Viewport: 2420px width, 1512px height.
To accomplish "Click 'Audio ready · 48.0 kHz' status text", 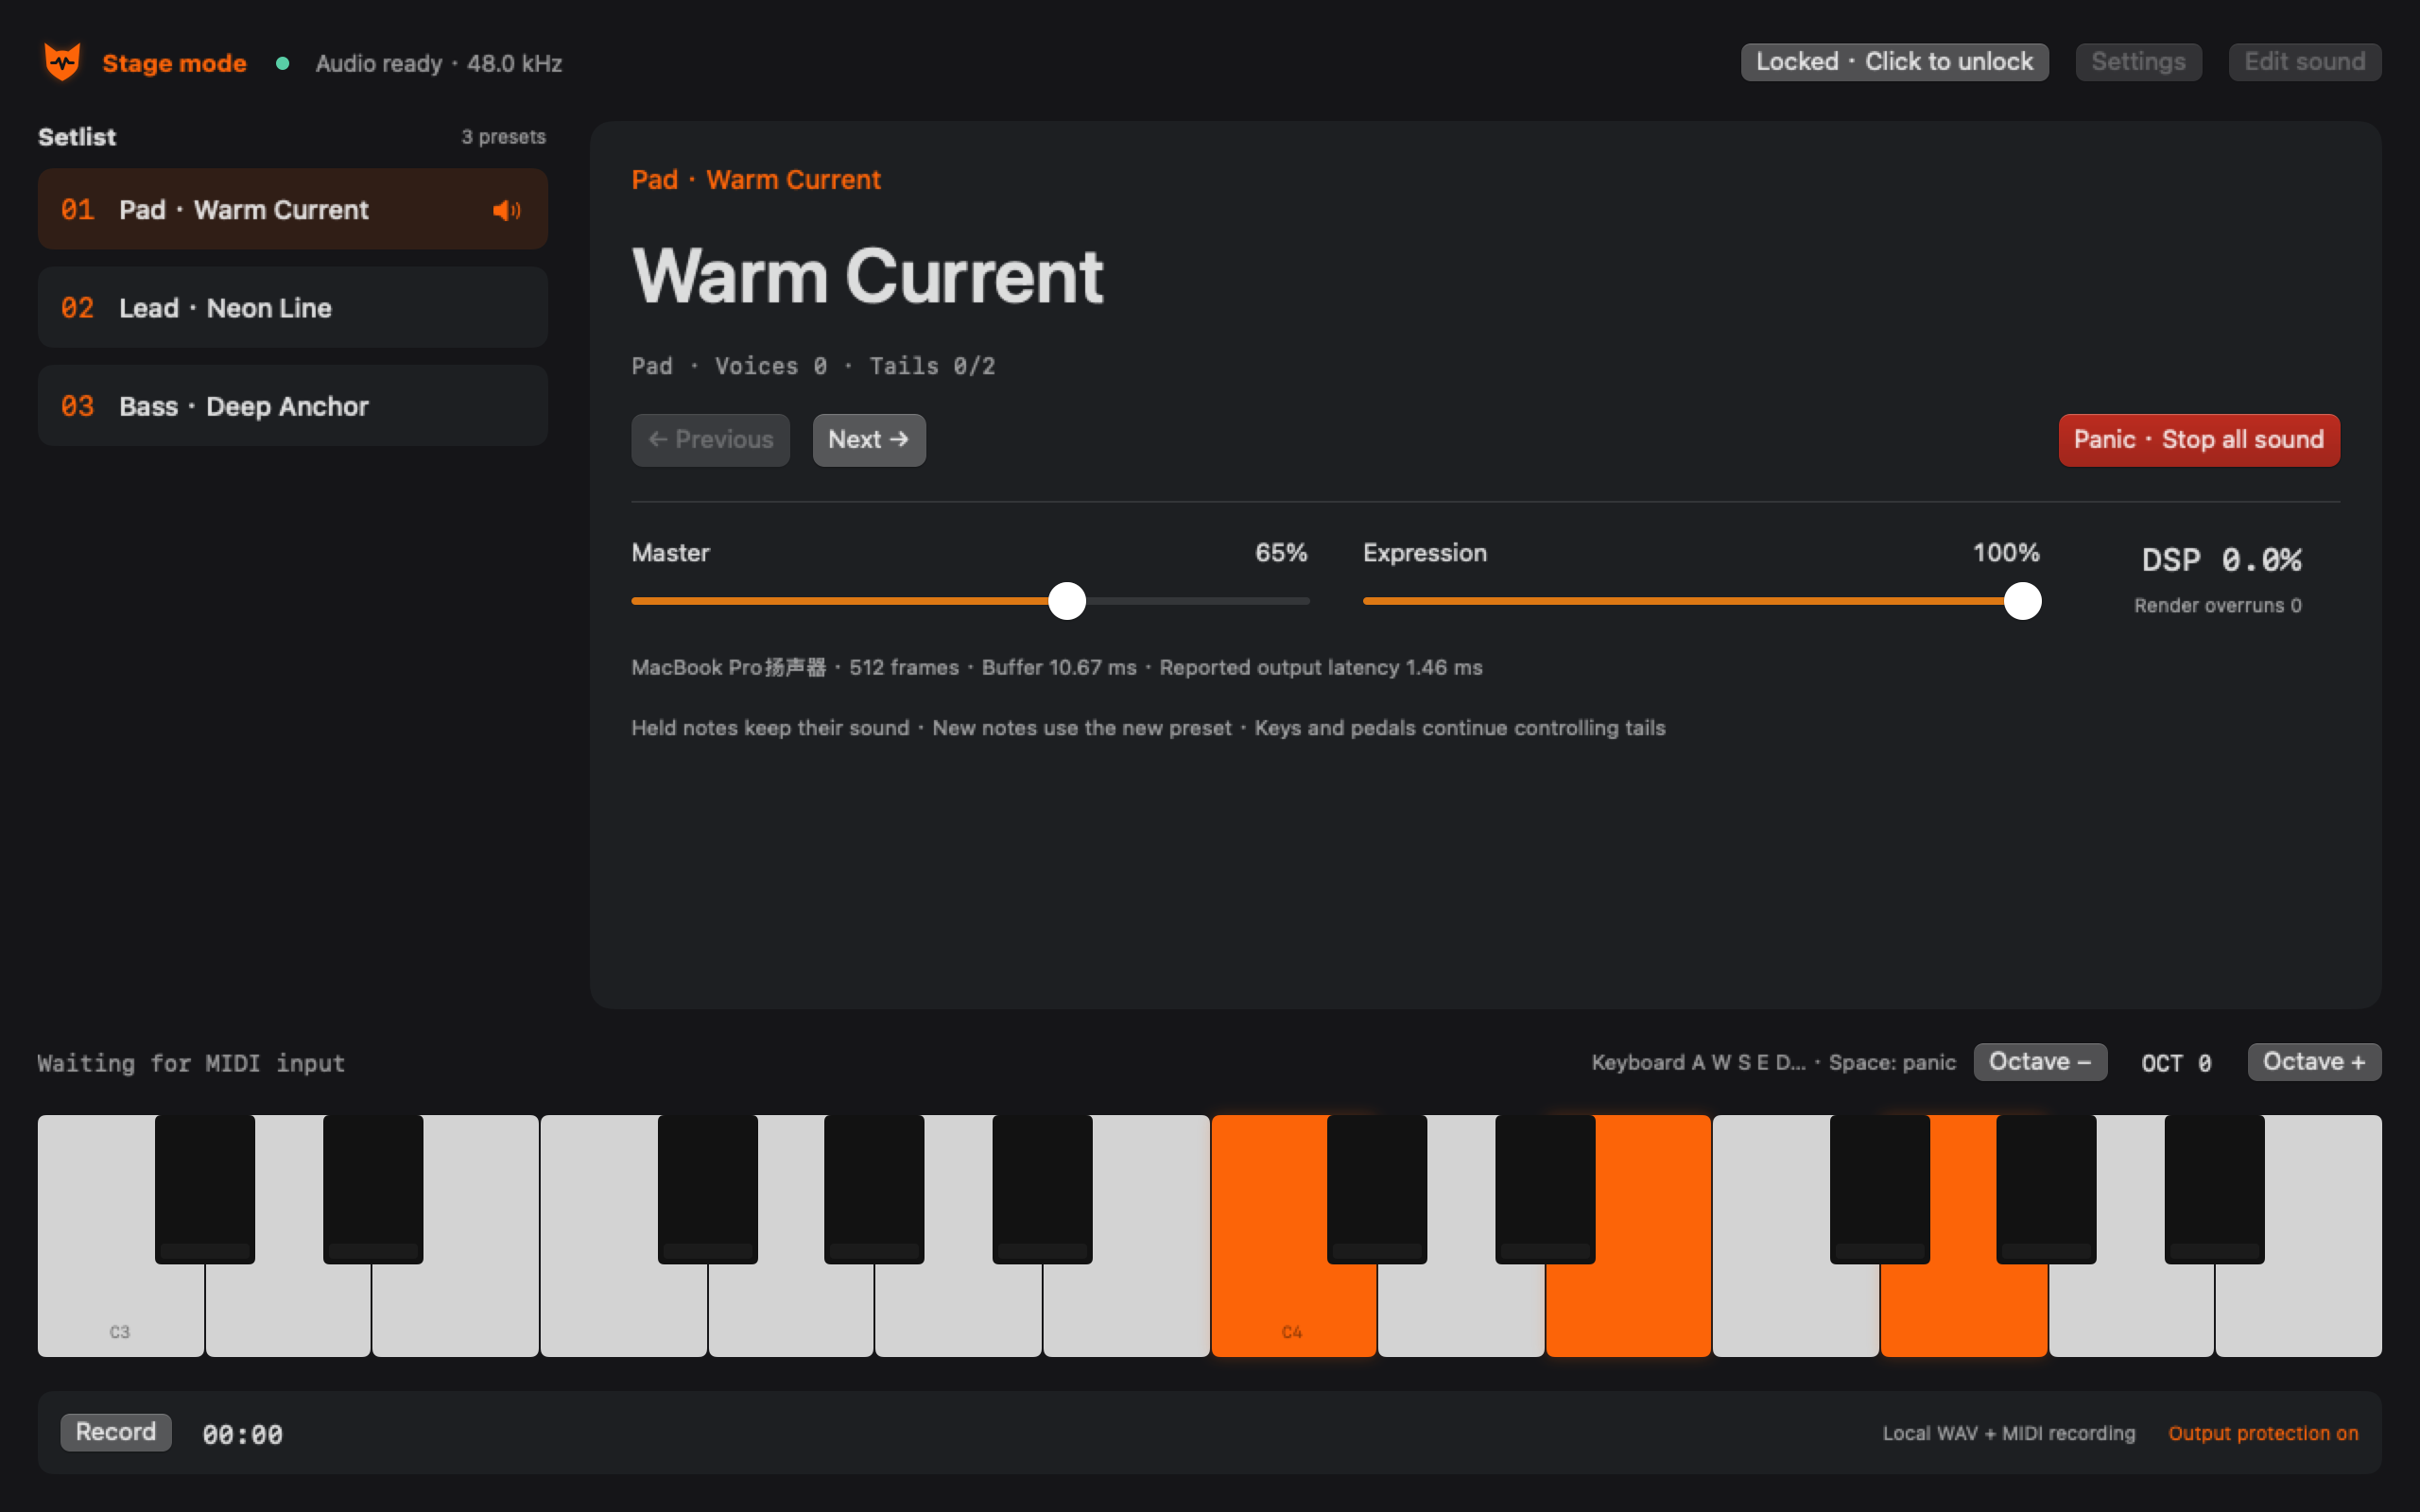I will coord(439,63).
